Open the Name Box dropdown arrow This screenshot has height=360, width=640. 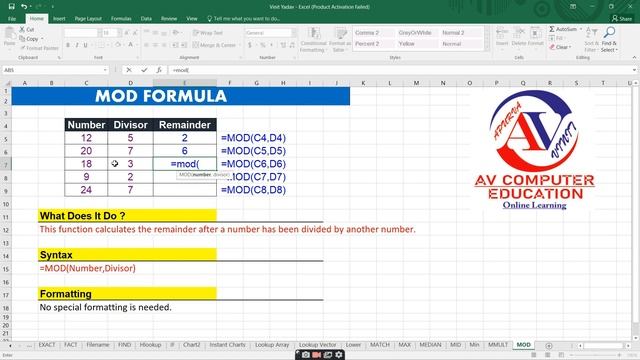[105, 70]
